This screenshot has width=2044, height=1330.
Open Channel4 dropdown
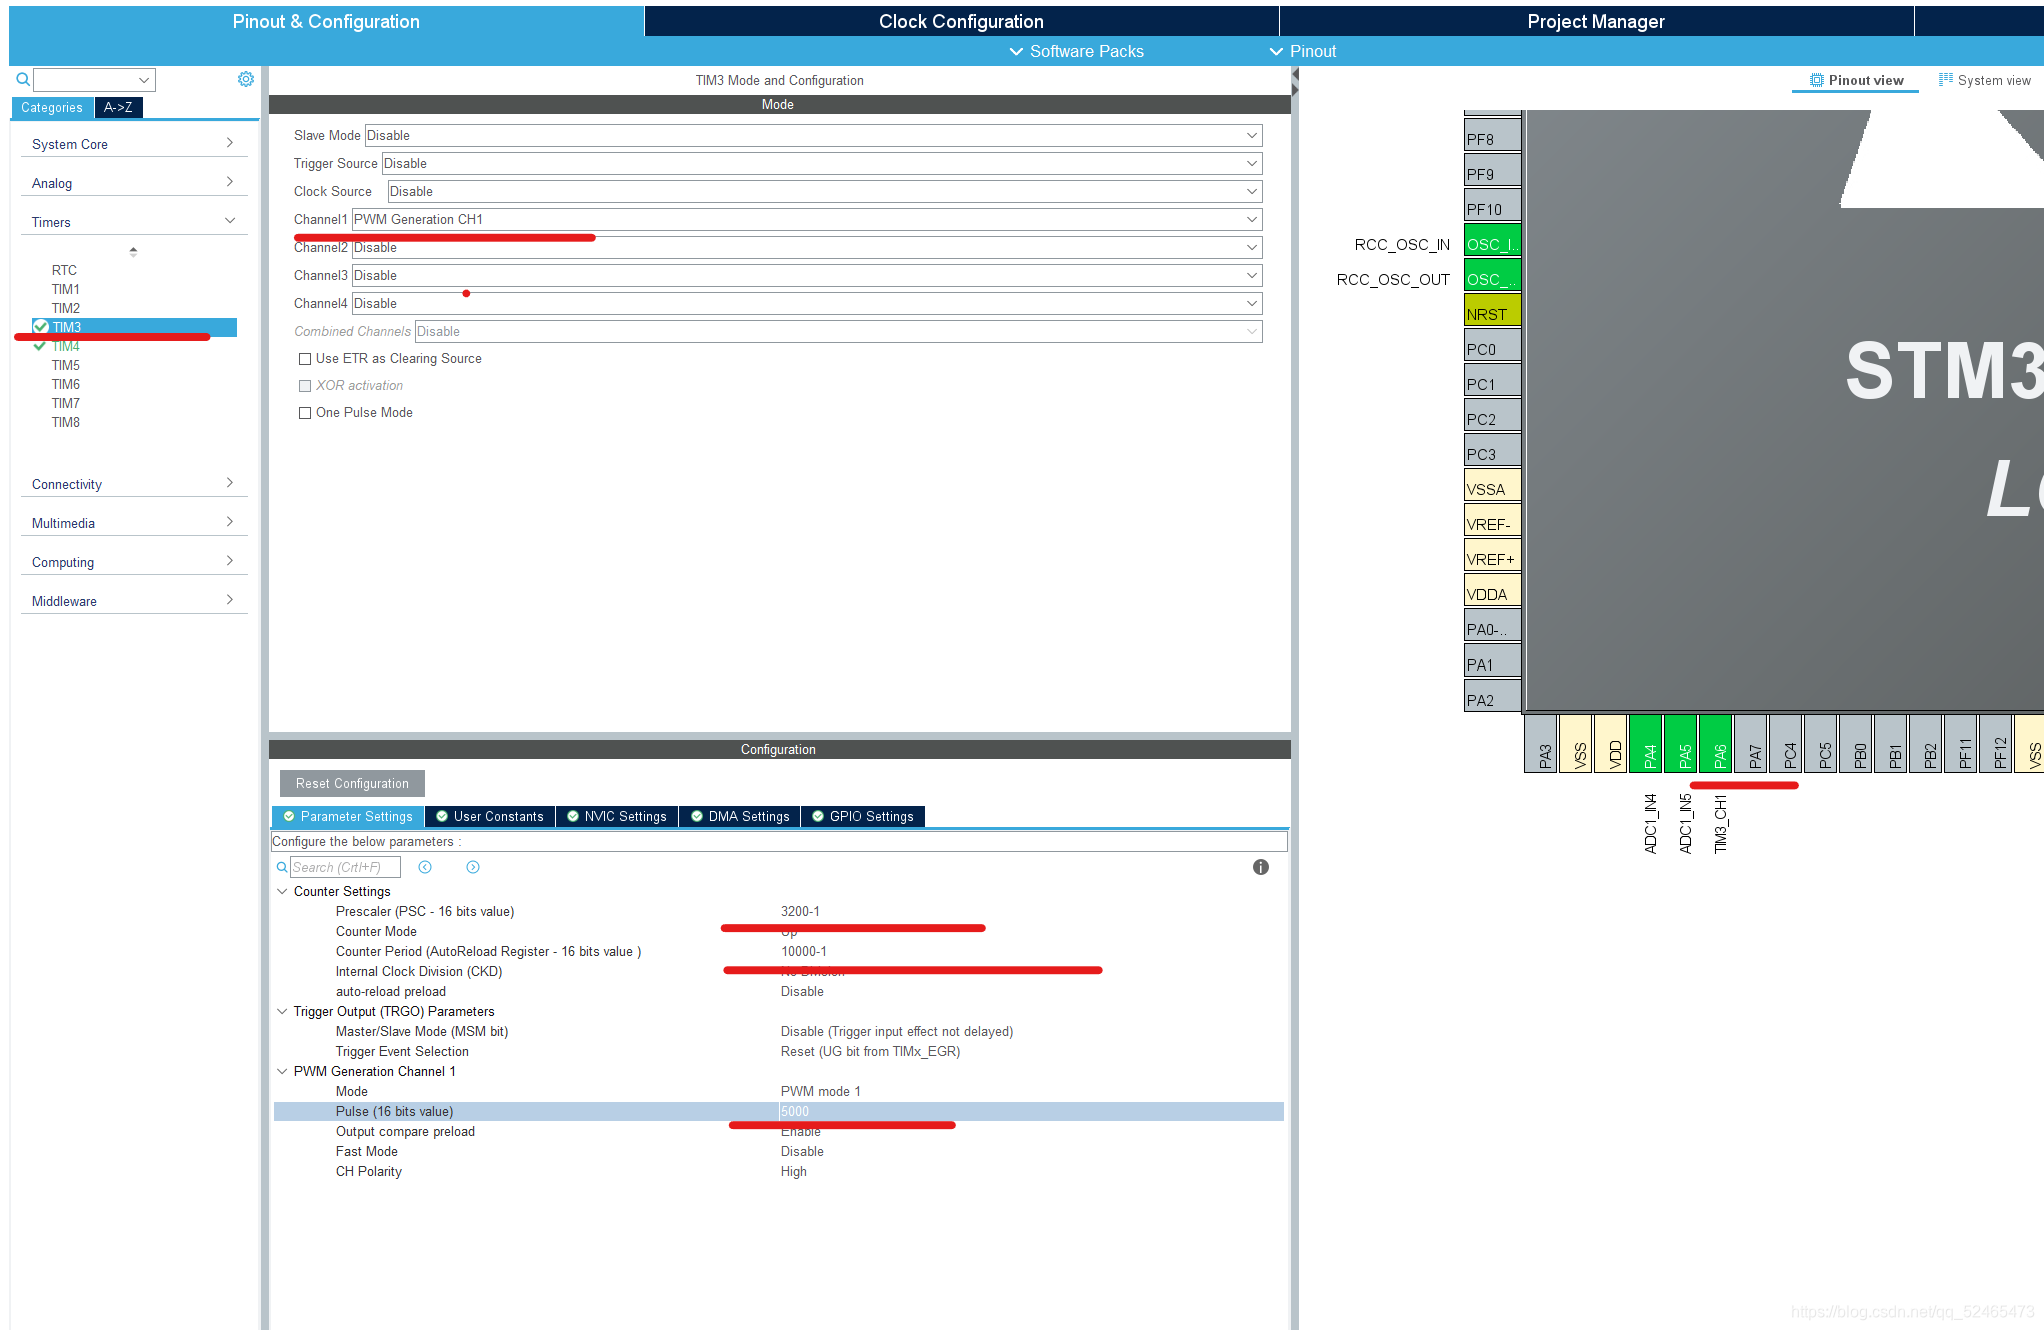click(x=807, y=303)
